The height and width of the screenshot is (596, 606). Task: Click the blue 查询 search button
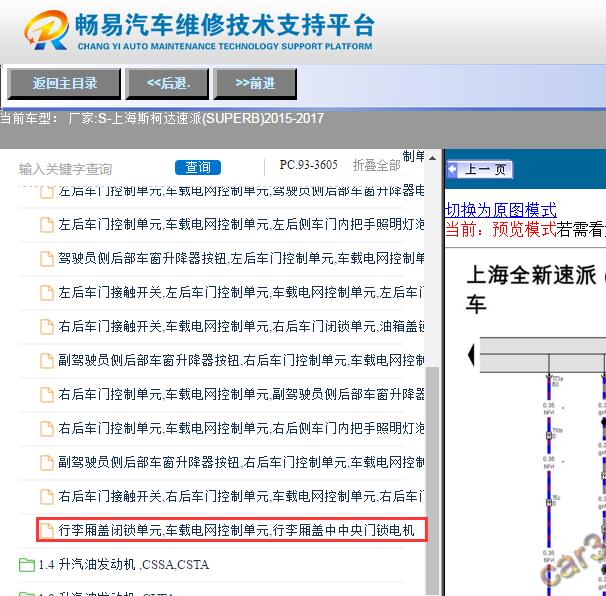point(198,167)
